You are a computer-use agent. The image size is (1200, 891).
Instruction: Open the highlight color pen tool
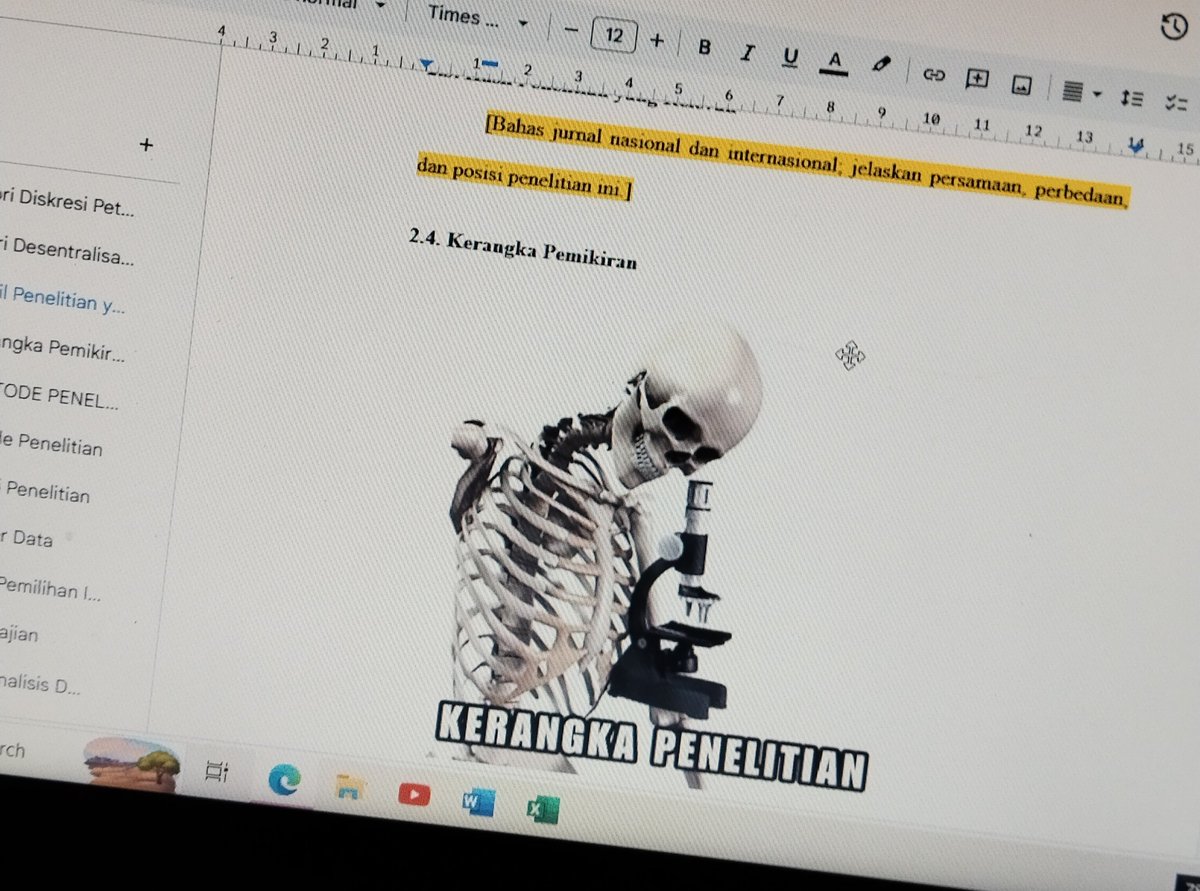tap(880, 65)
